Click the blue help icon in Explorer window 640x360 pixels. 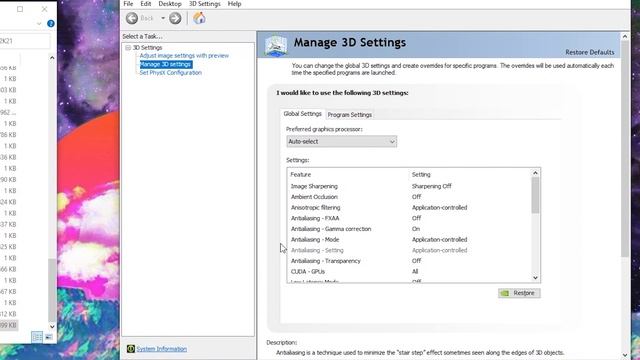(51, 24)
